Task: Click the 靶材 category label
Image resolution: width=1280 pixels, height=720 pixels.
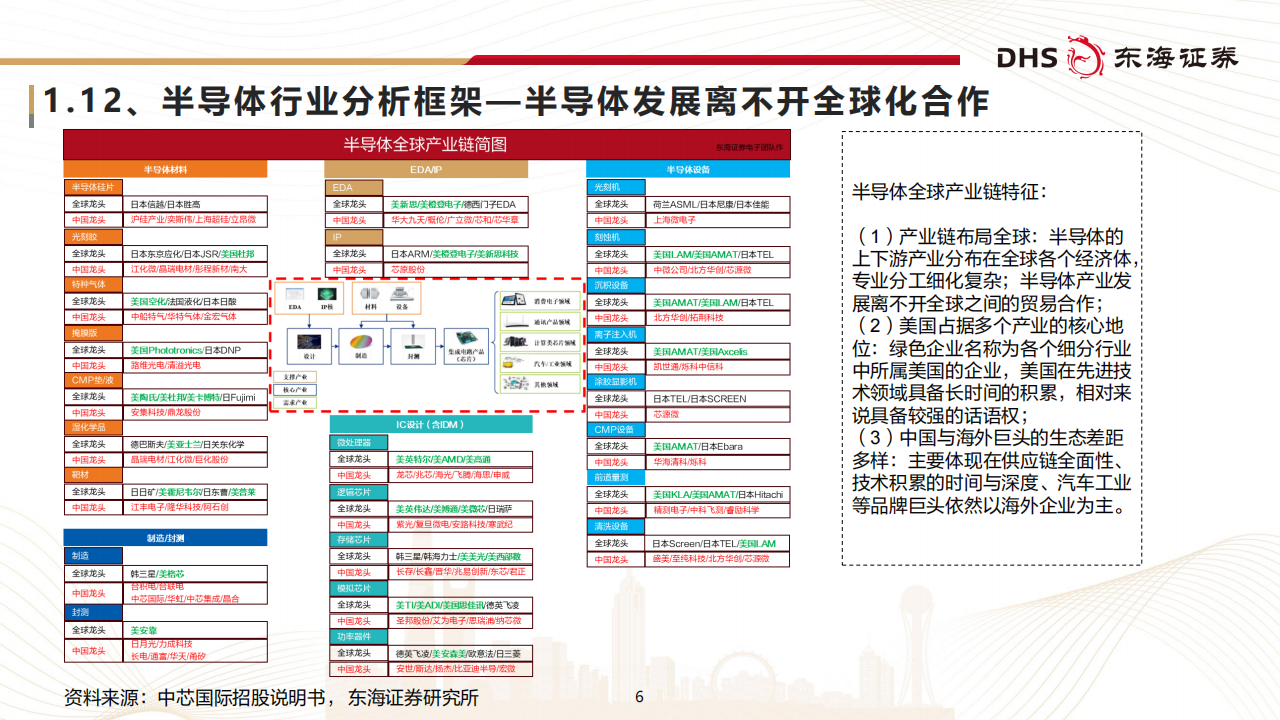Action: [95, 475]
